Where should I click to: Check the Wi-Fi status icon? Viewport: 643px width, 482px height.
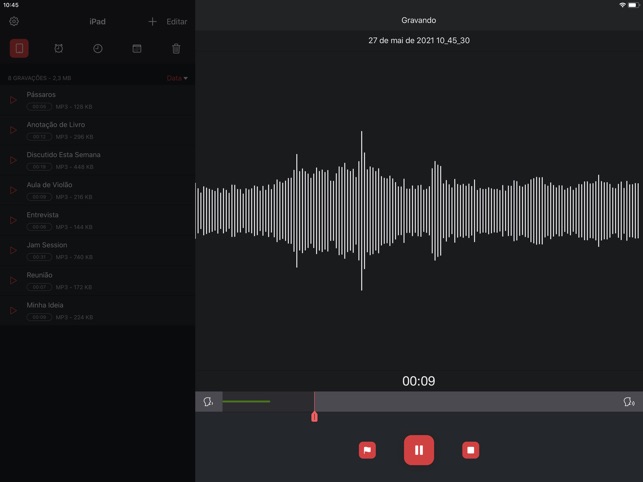coord(622,5)
